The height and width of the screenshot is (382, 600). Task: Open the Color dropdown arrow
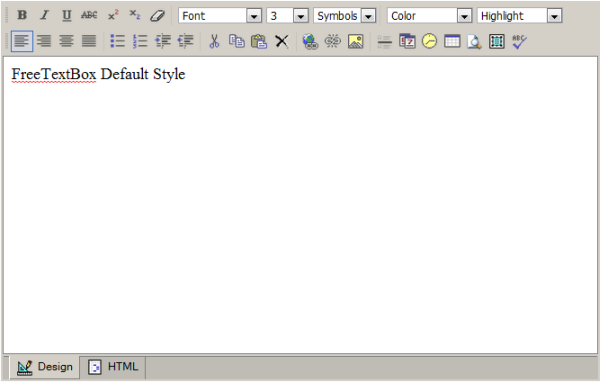click(x=464, y=16)
